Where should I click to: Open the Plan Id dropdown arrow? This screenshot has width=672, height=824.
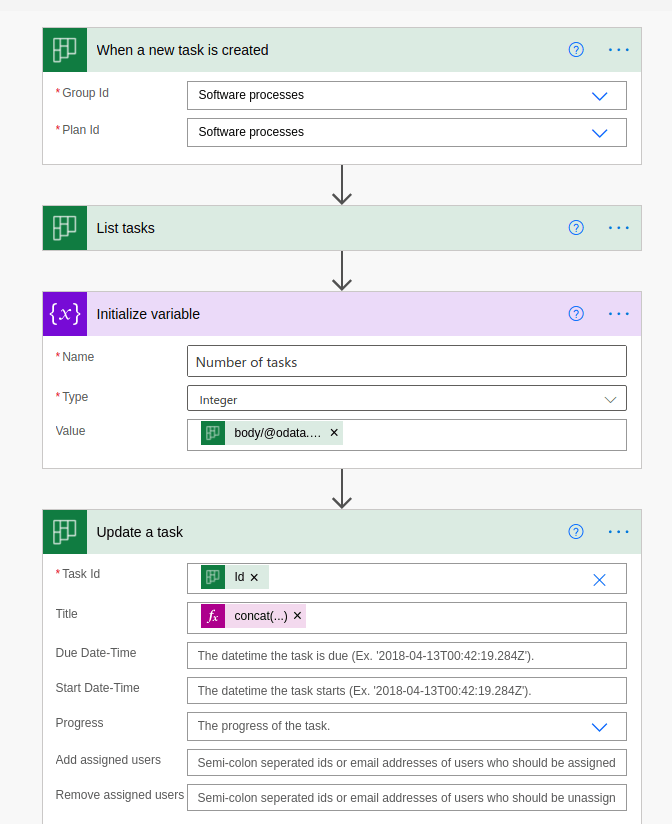(x=599, y=132)
